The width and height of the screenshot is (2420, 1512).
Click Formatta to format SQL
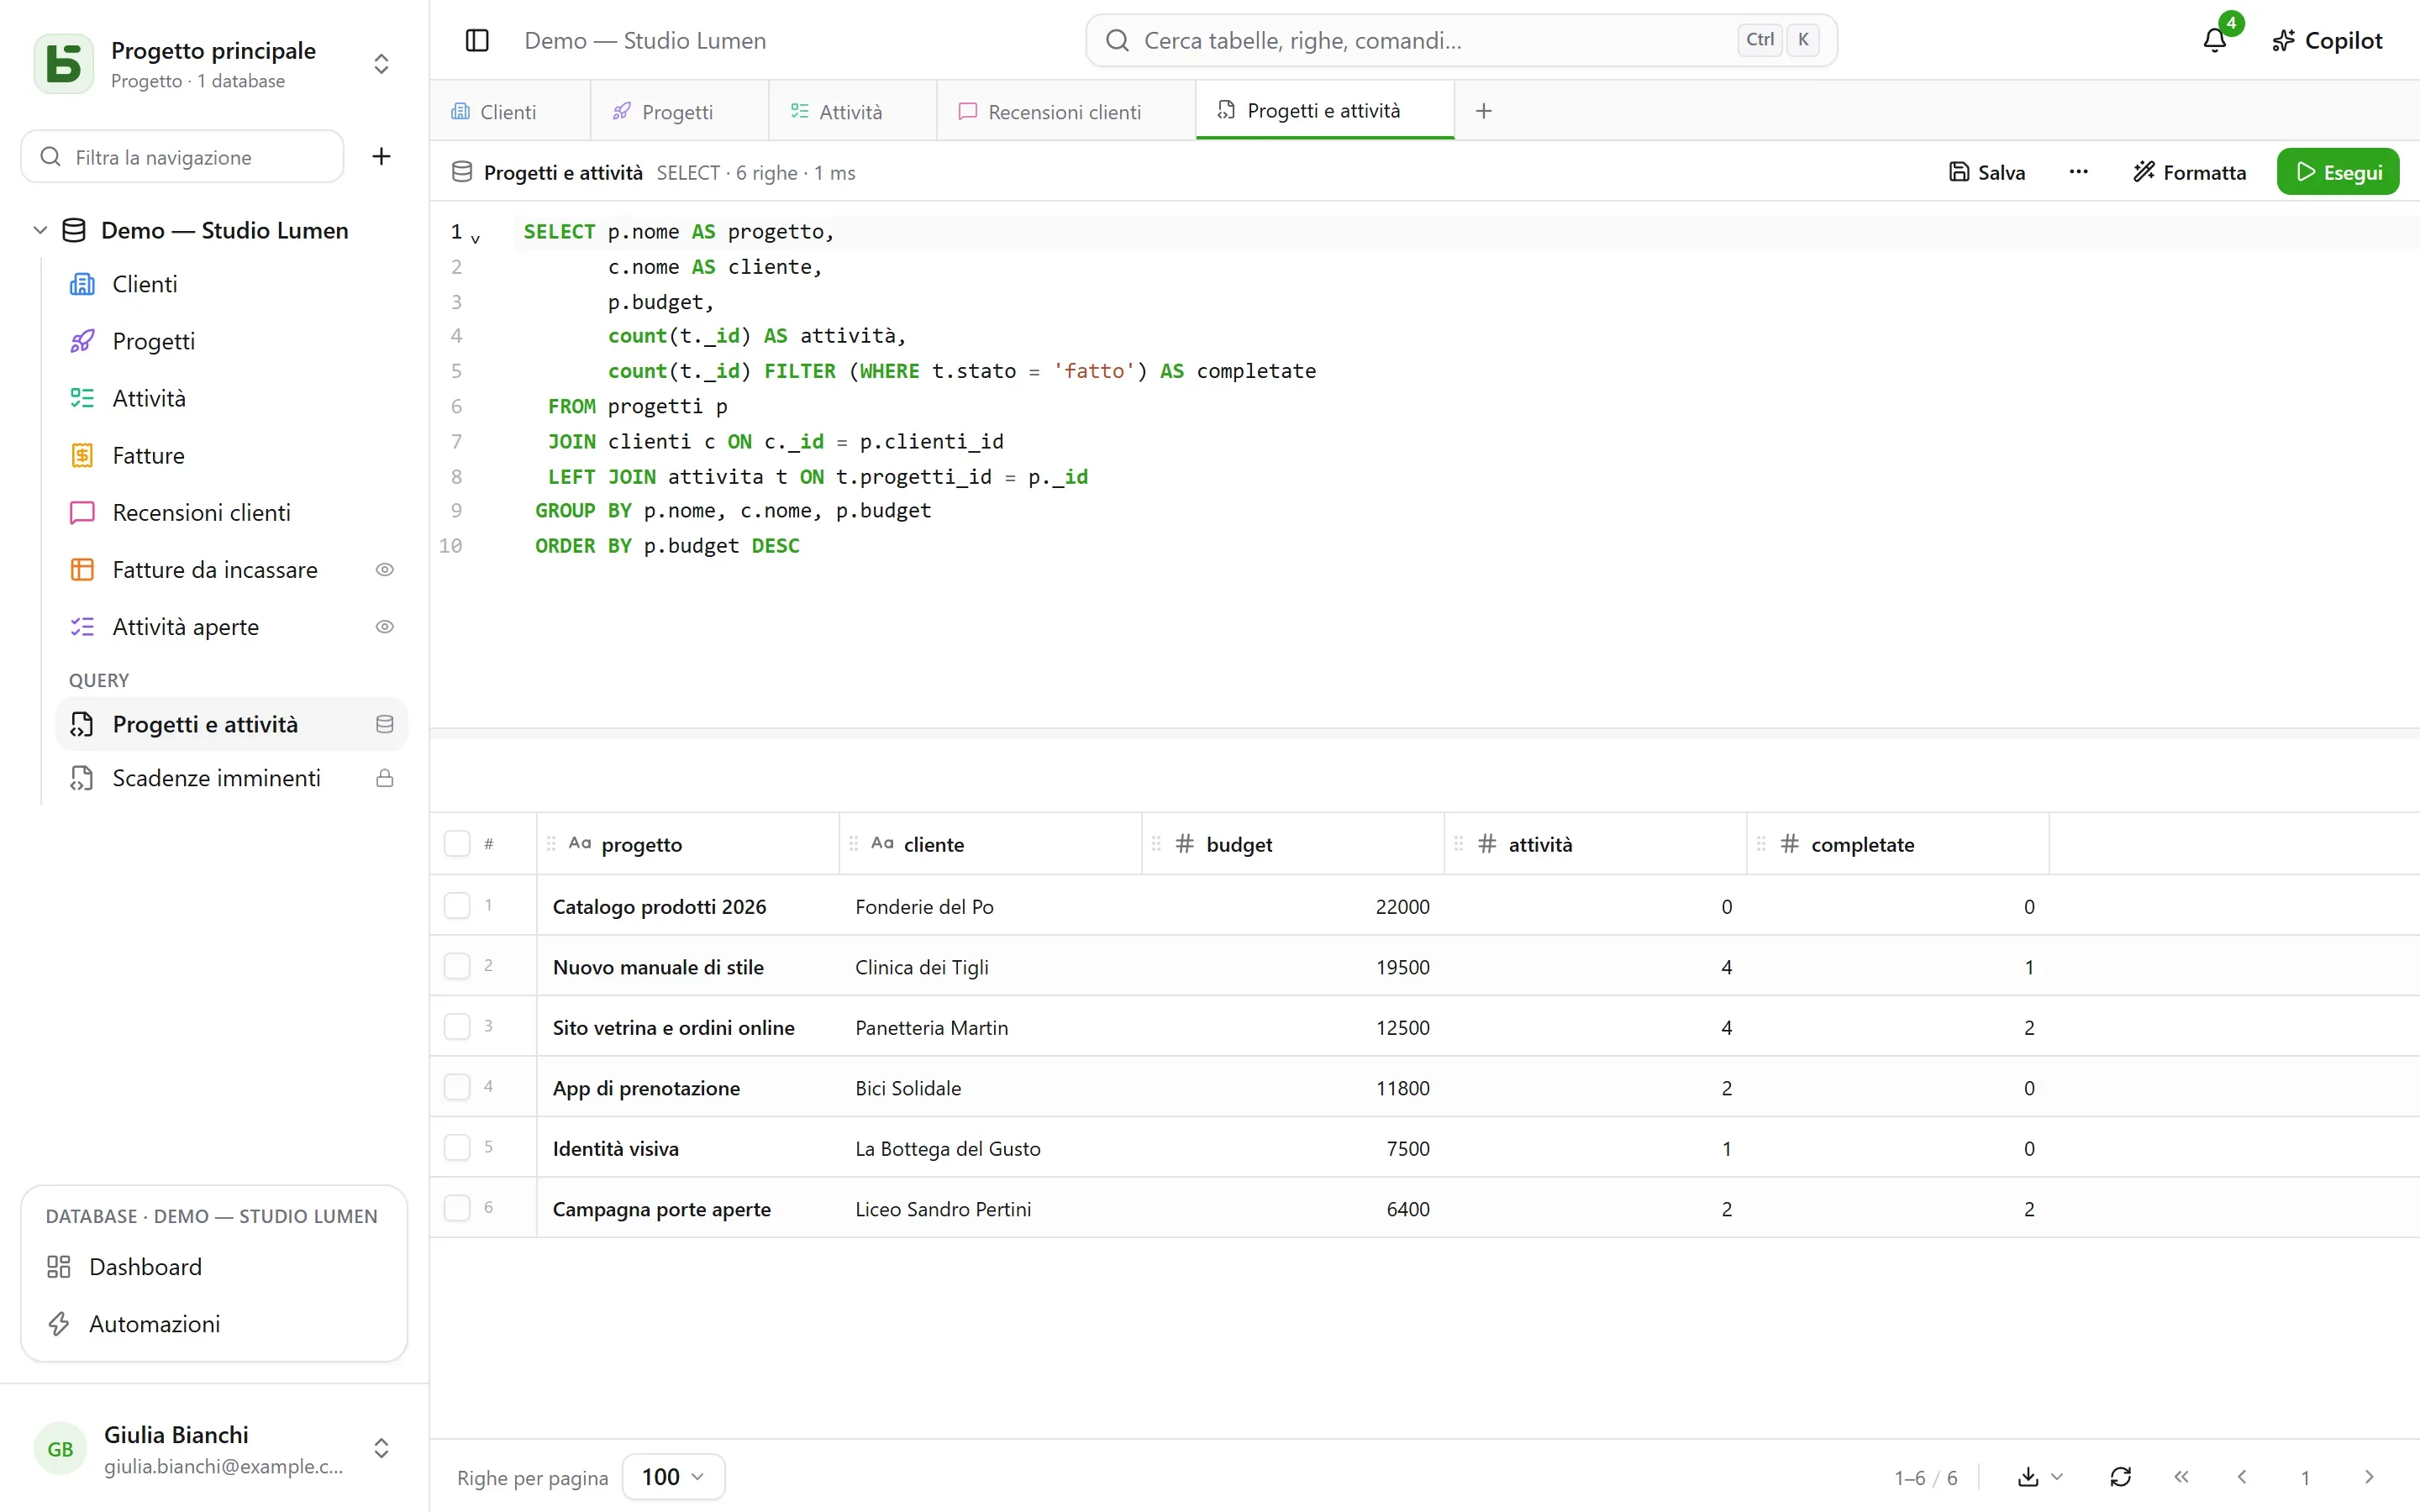tap(2190, 172)
